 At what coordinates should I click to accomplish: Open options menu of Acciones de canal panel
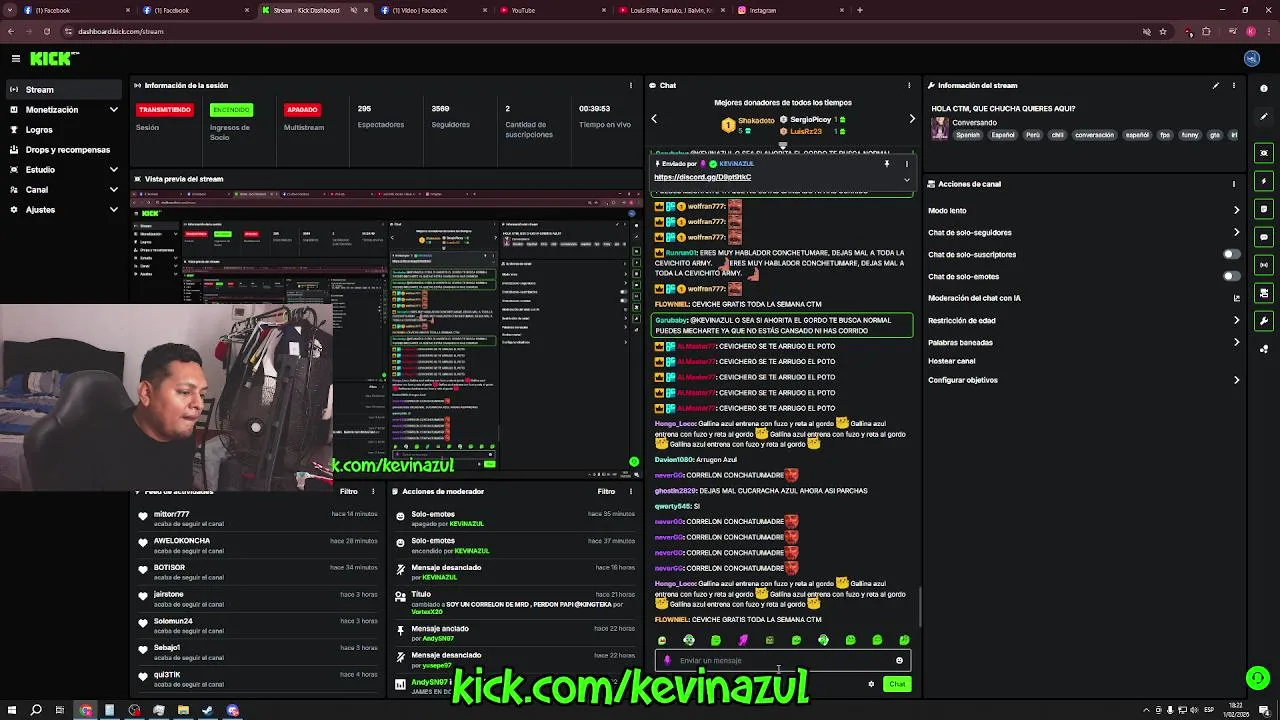(1234, 184)
